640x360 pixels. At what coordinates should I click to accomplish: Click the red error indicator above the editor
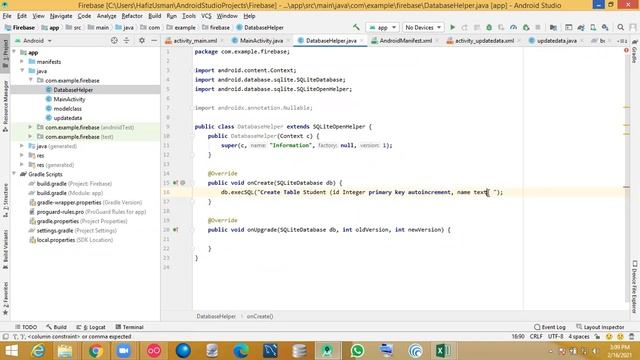click(626, 51)
